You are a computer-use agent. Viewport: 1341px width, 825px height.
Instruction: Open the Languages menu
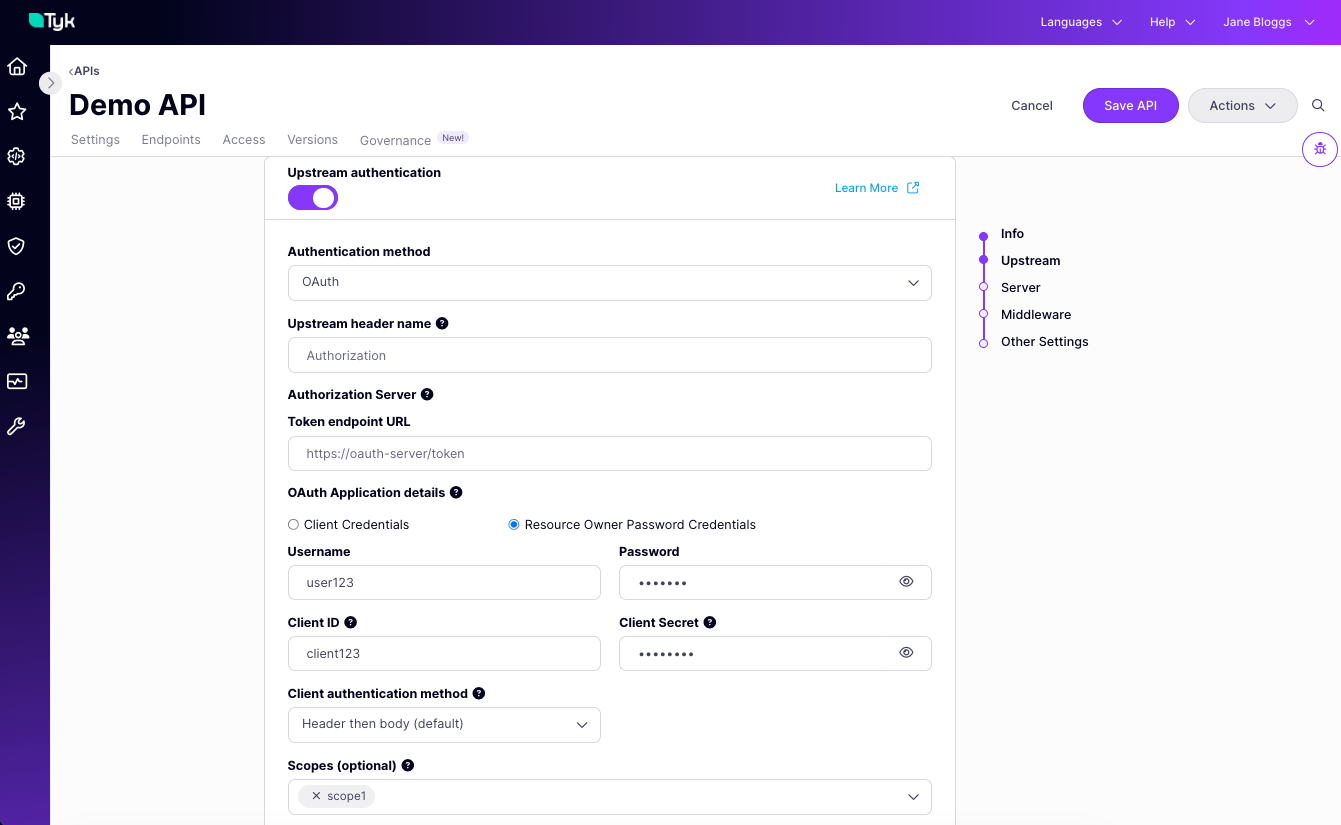pyautogui.click(x=1081, y=22)
